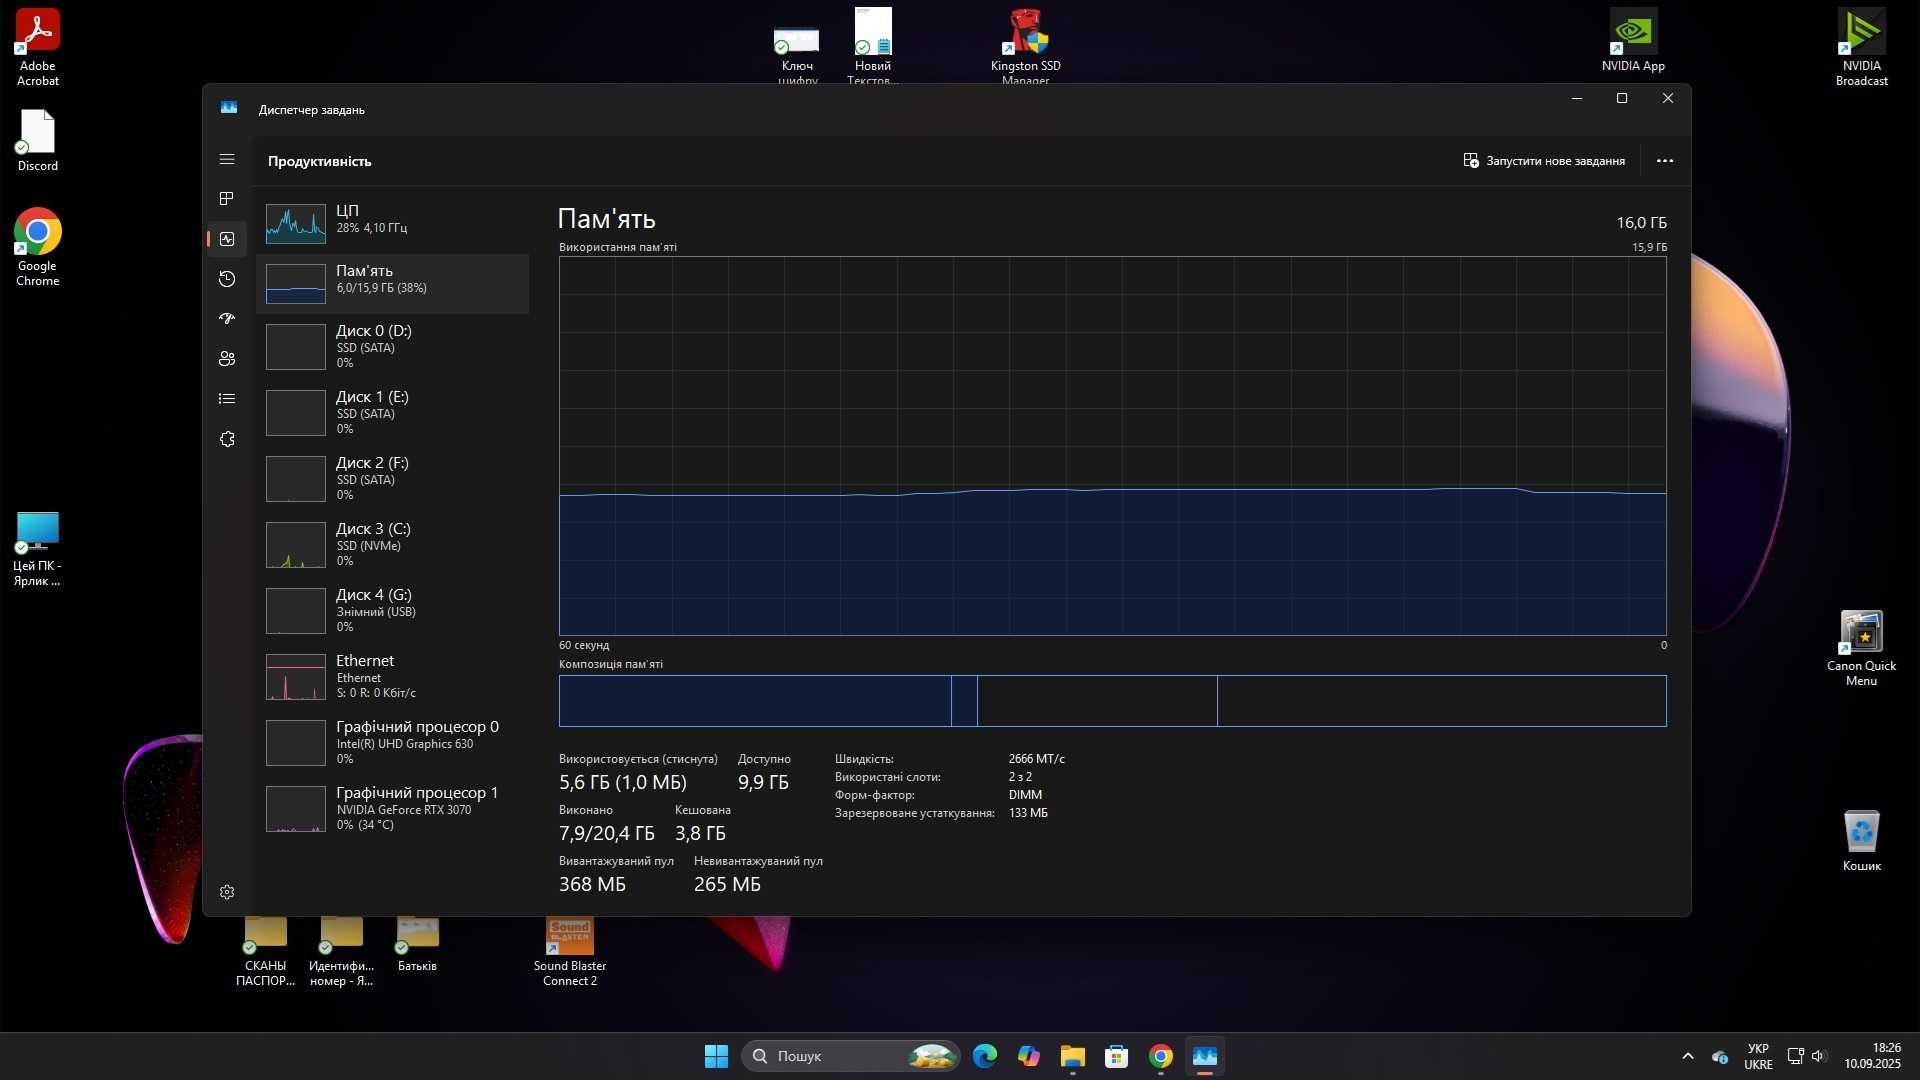This screenshot has height=1080, width=1920.
Task: Open Copilot from taskbar
Action: pos(1029,1056)
